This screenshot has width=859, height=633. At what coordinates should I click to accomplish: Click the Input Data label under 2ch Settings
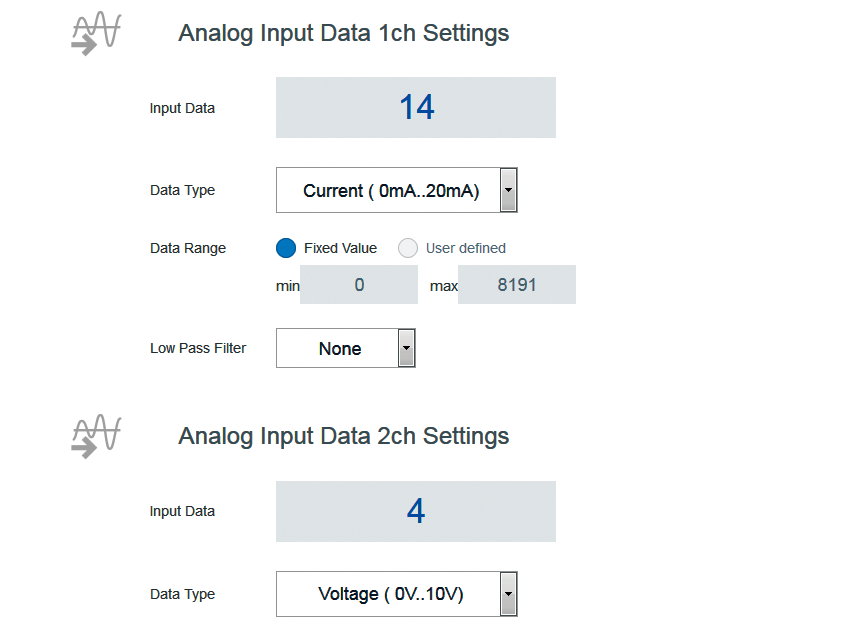182,511
